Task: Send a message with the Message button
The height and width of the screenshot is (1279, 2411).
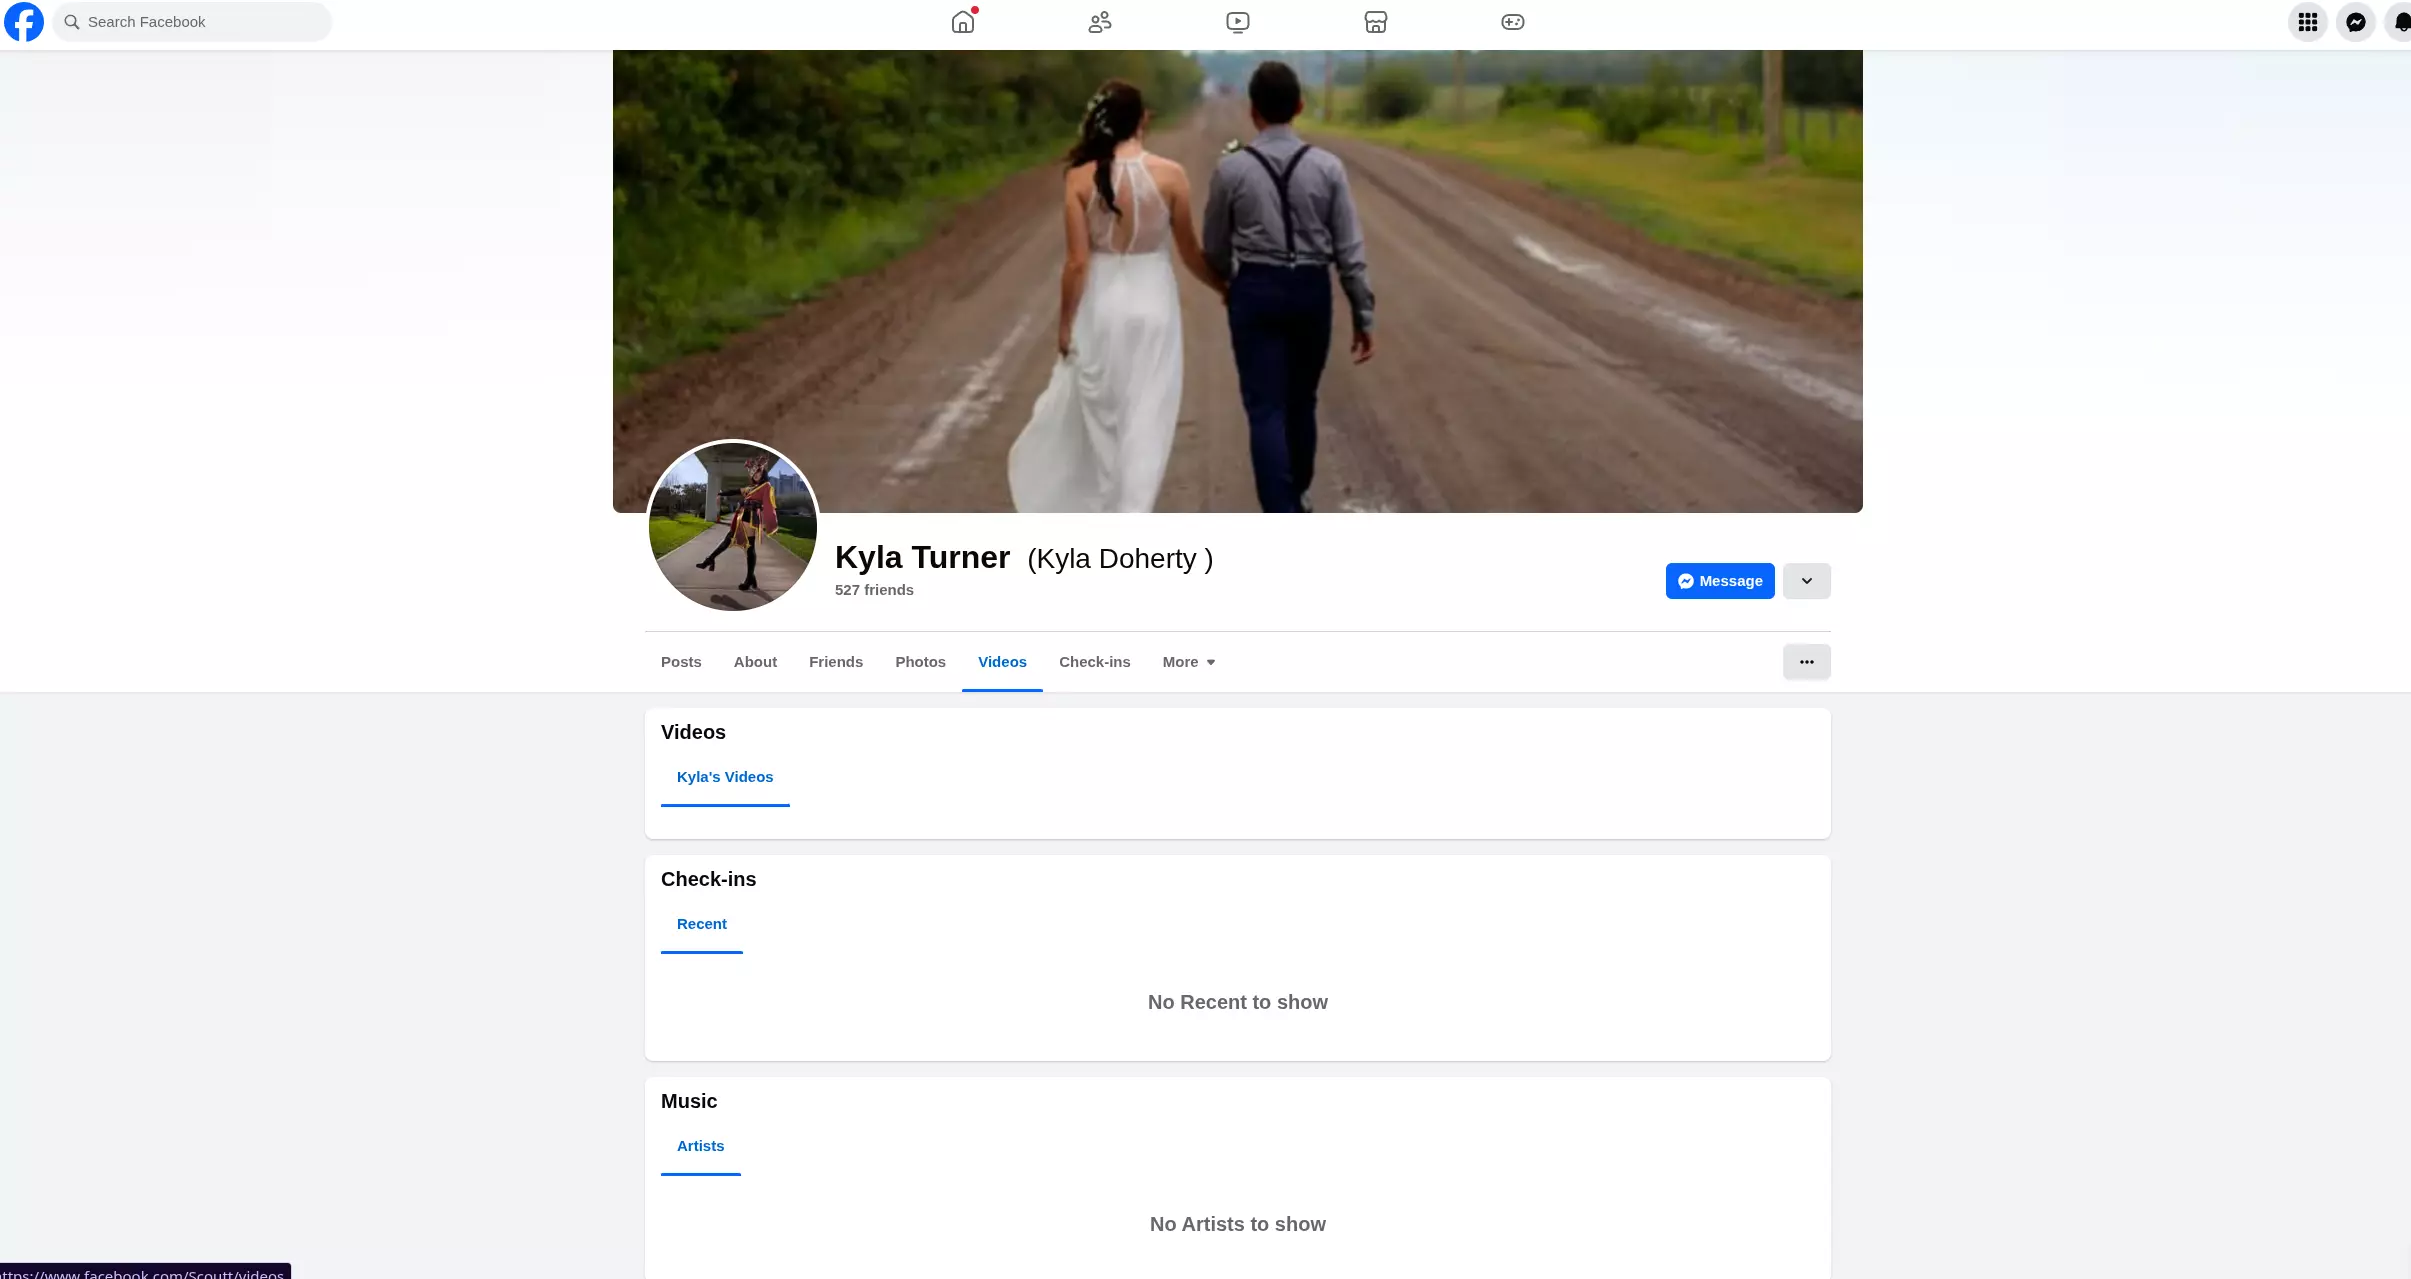Action: click(1720, 581)
